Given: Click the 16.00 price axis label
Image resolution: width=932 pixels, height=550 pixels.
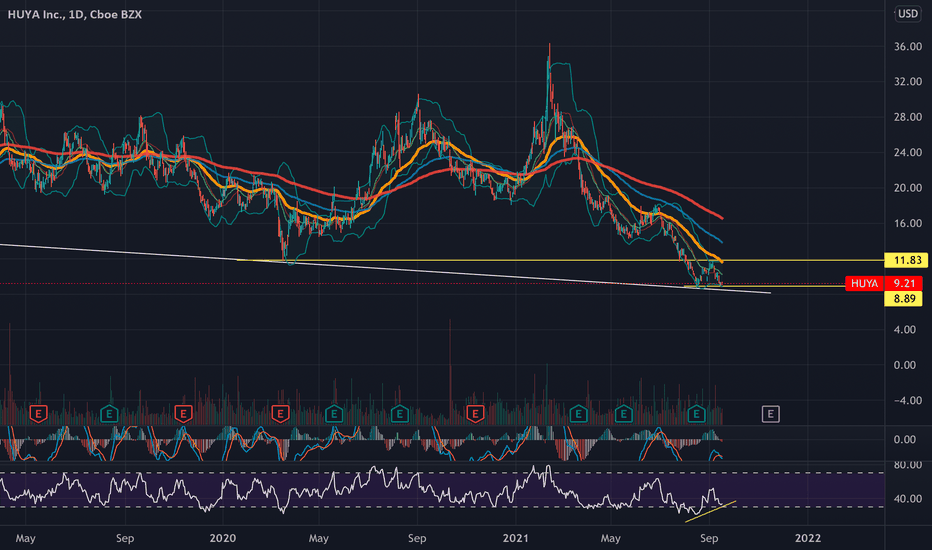Looking at the screenshot, I should click(x=908, y=224).
